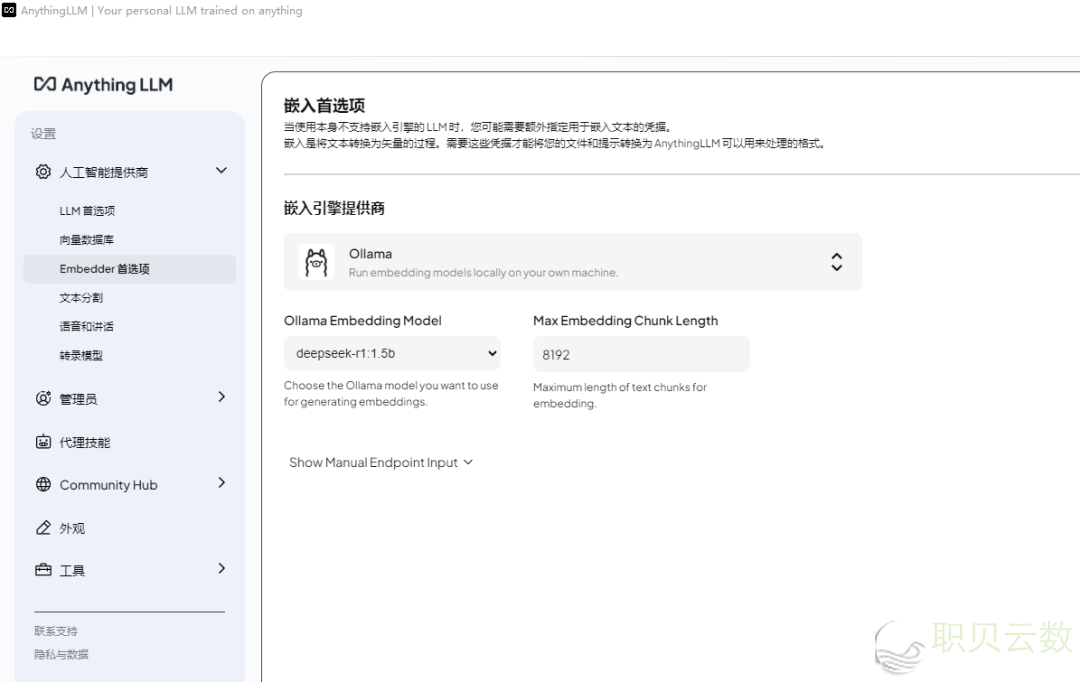Click the 联系支持 link
The height and width of the screenshot is (682, 1080).
[x=56, y=631]
